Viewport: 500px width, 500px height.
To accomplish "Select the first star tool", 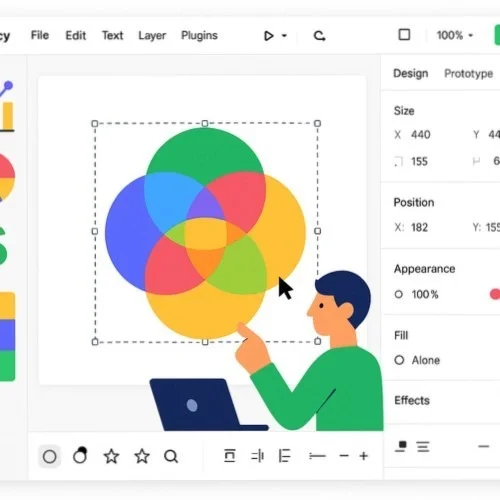I will (111, 456).
